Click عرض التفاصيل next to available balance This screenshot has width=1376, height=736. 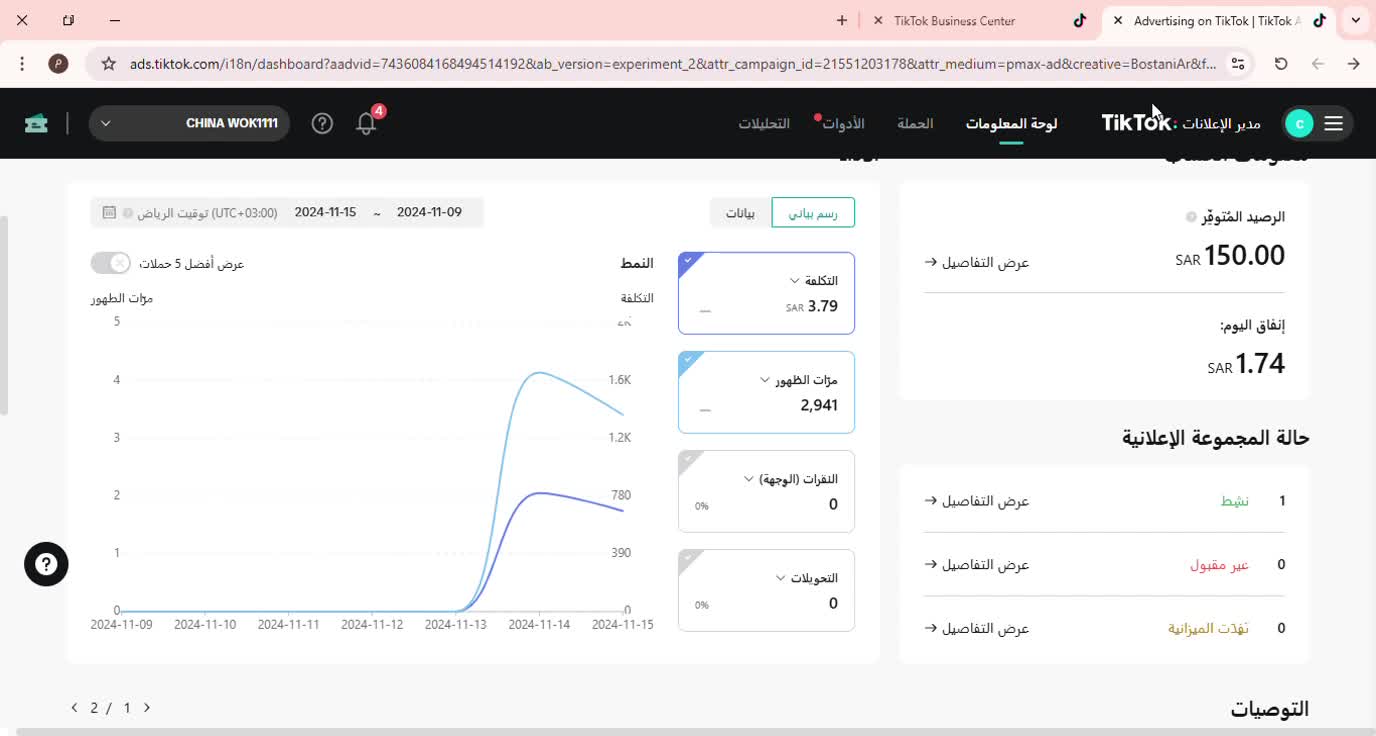coord(977,262)
